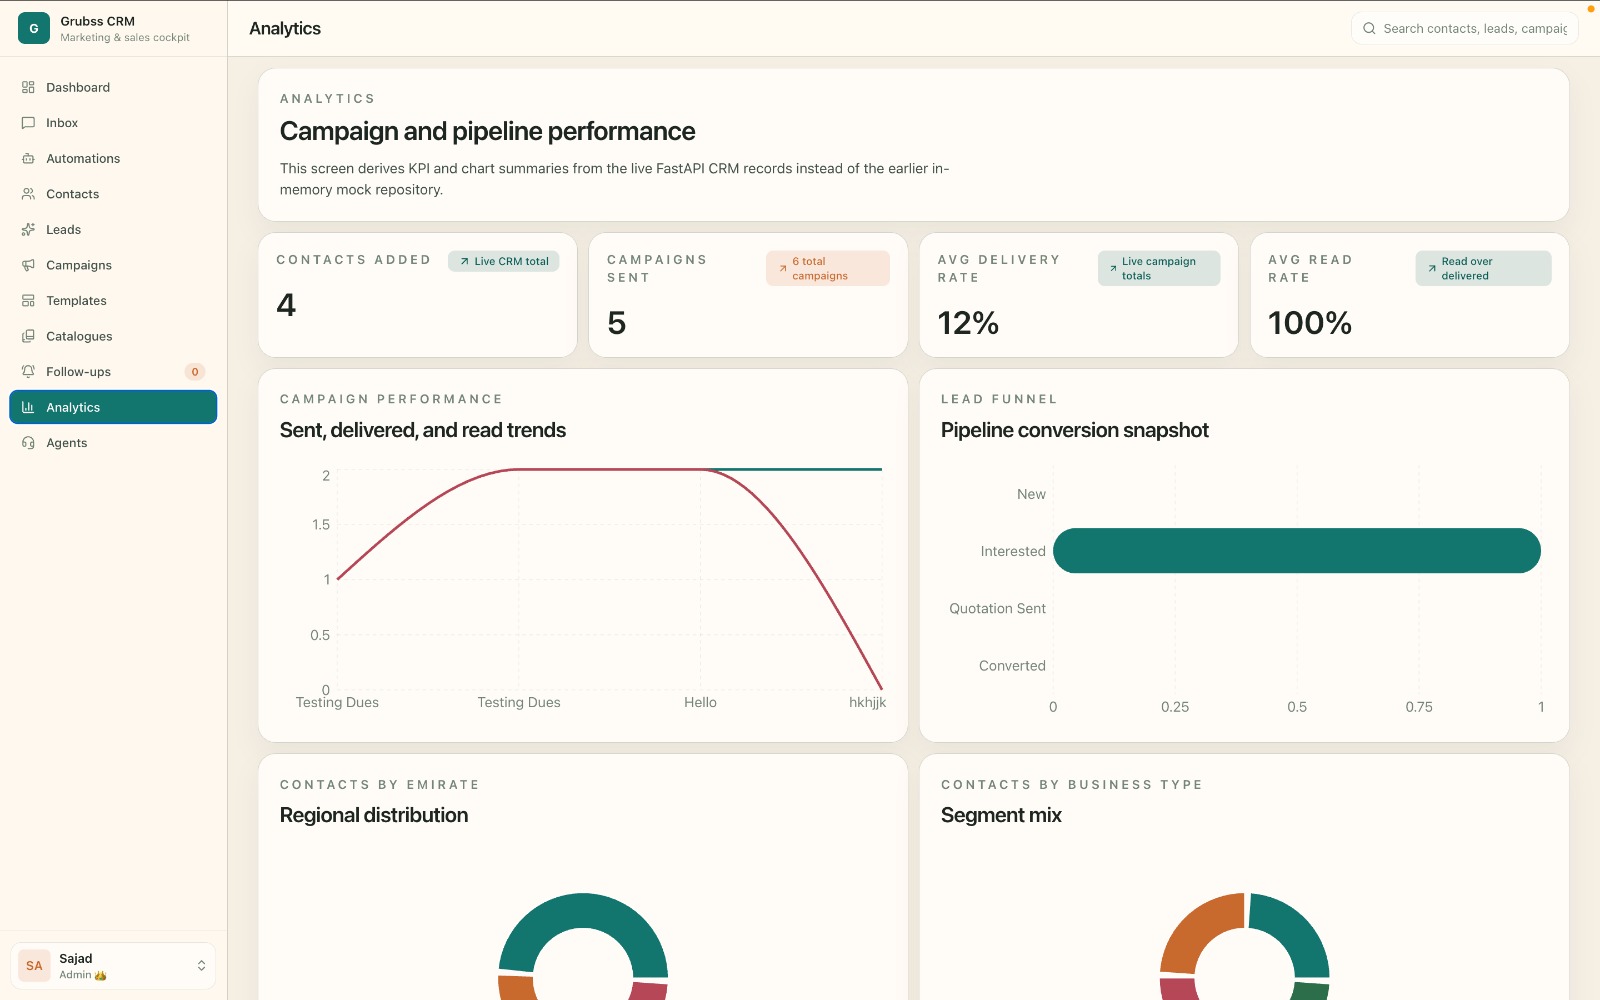Screen dimensions: 1600x1000
Task: Click the Analytics bar chart icon
Action: (x=28, y=407)
